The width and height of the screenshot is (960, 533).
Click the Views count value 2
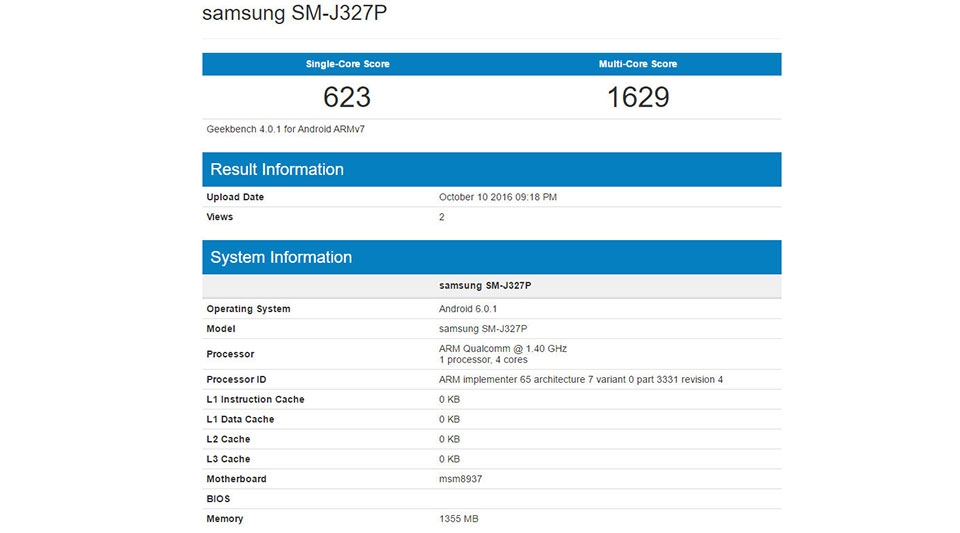click(x=441, y=217)
